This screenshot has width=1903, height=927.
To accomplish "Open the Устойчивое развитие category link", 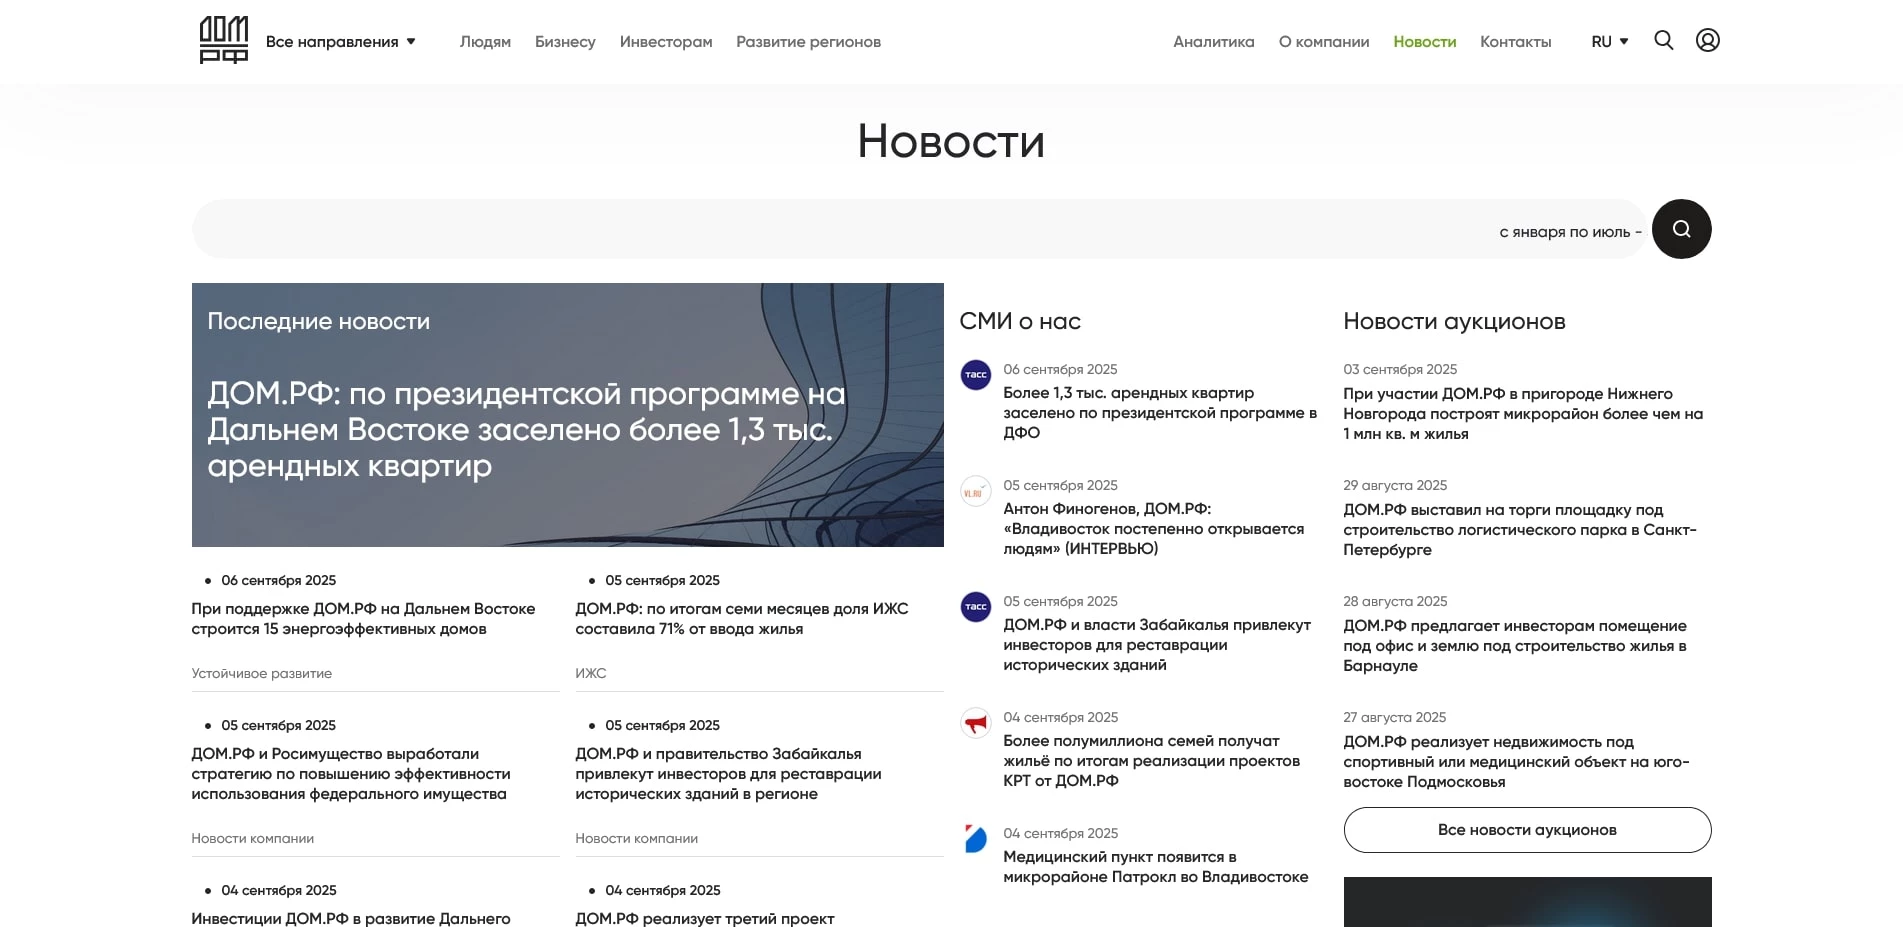I will pos(262,673).
